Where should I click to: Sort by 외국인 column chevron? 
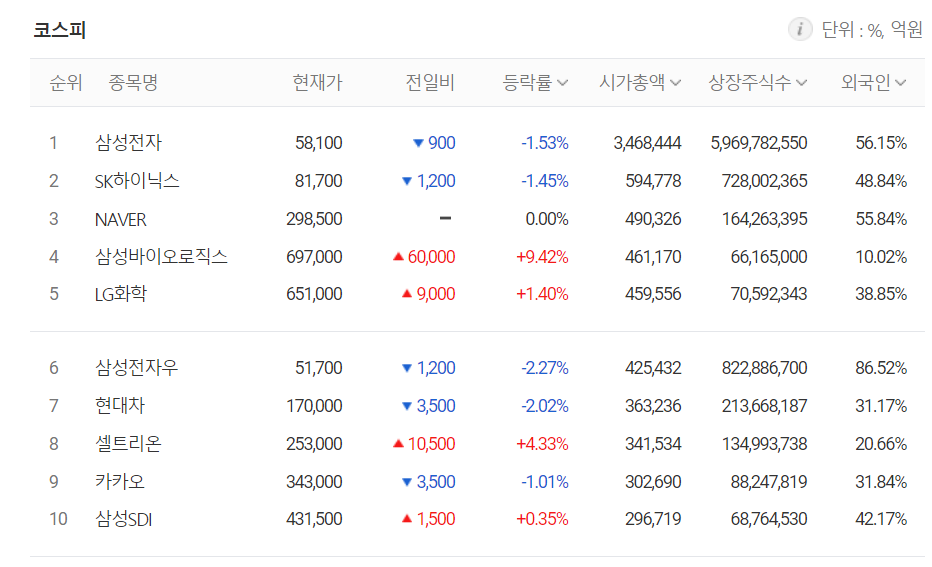[x=900, y=83]
